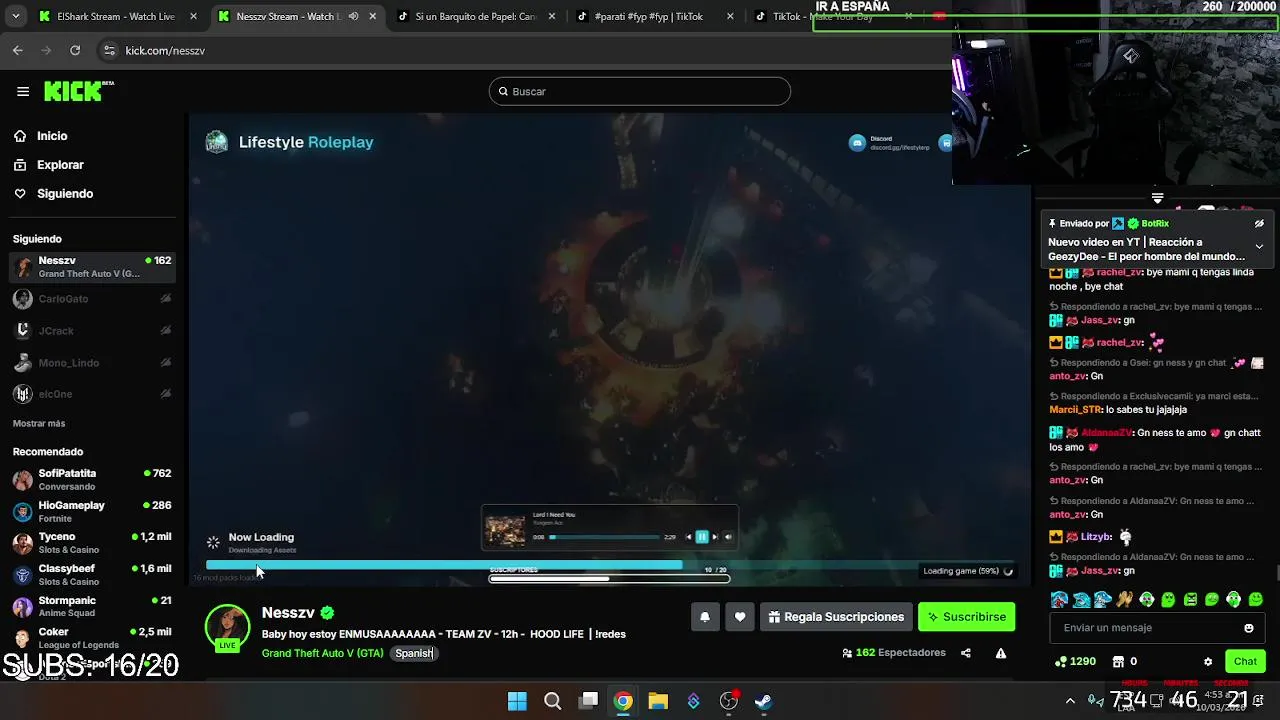Toggle the heart follow button

tap(740, 617)
